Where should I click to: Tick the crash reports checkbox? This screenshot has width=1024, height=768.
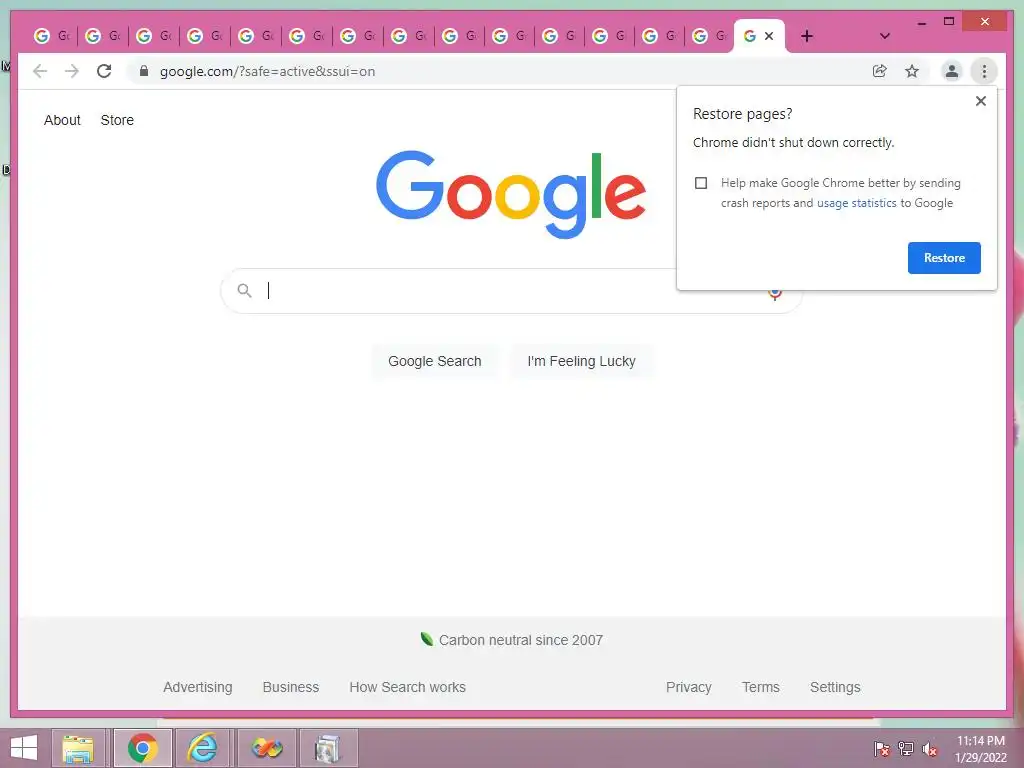click(x=701, y=183)
